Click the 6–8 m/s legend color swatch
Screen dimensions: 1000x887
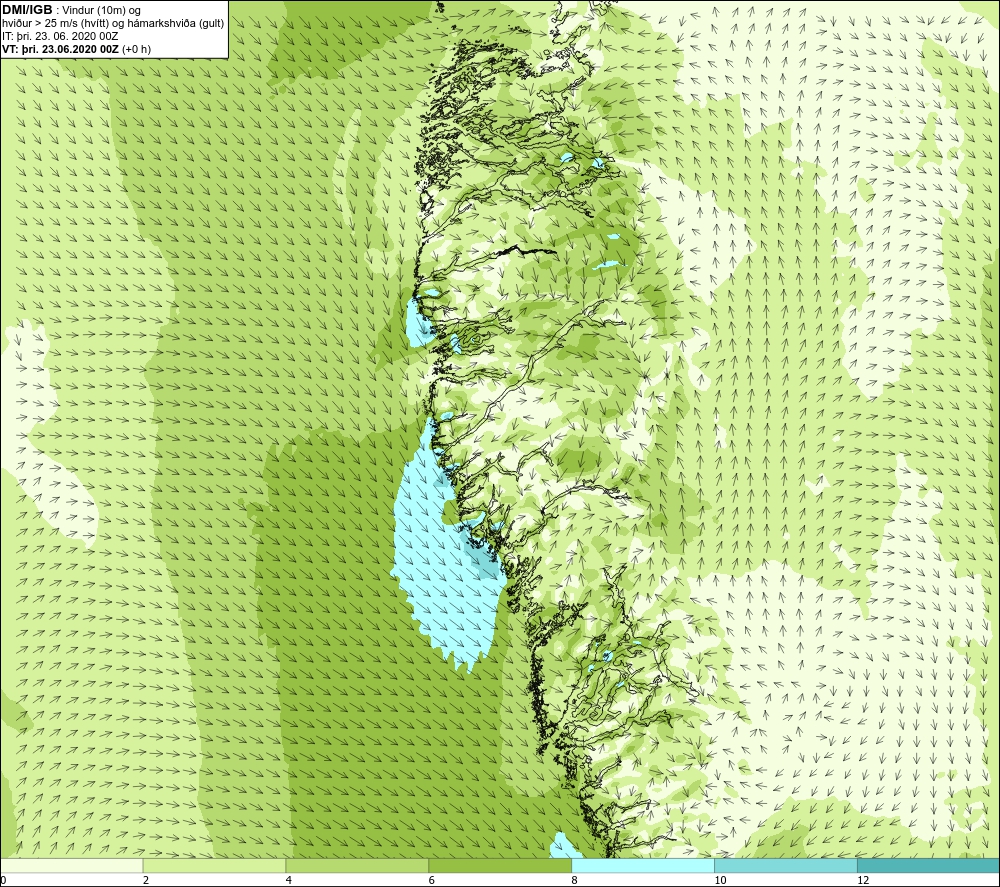pyautogui.click(x=500, y=865)
